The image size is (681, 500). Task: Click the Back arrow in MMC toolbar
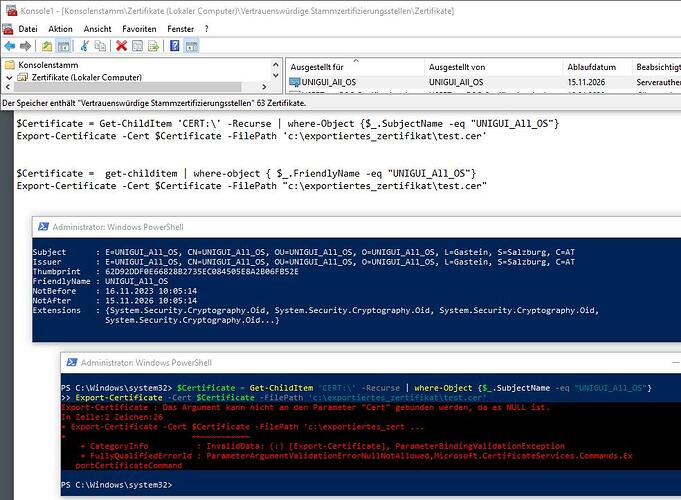coord(10,46)
